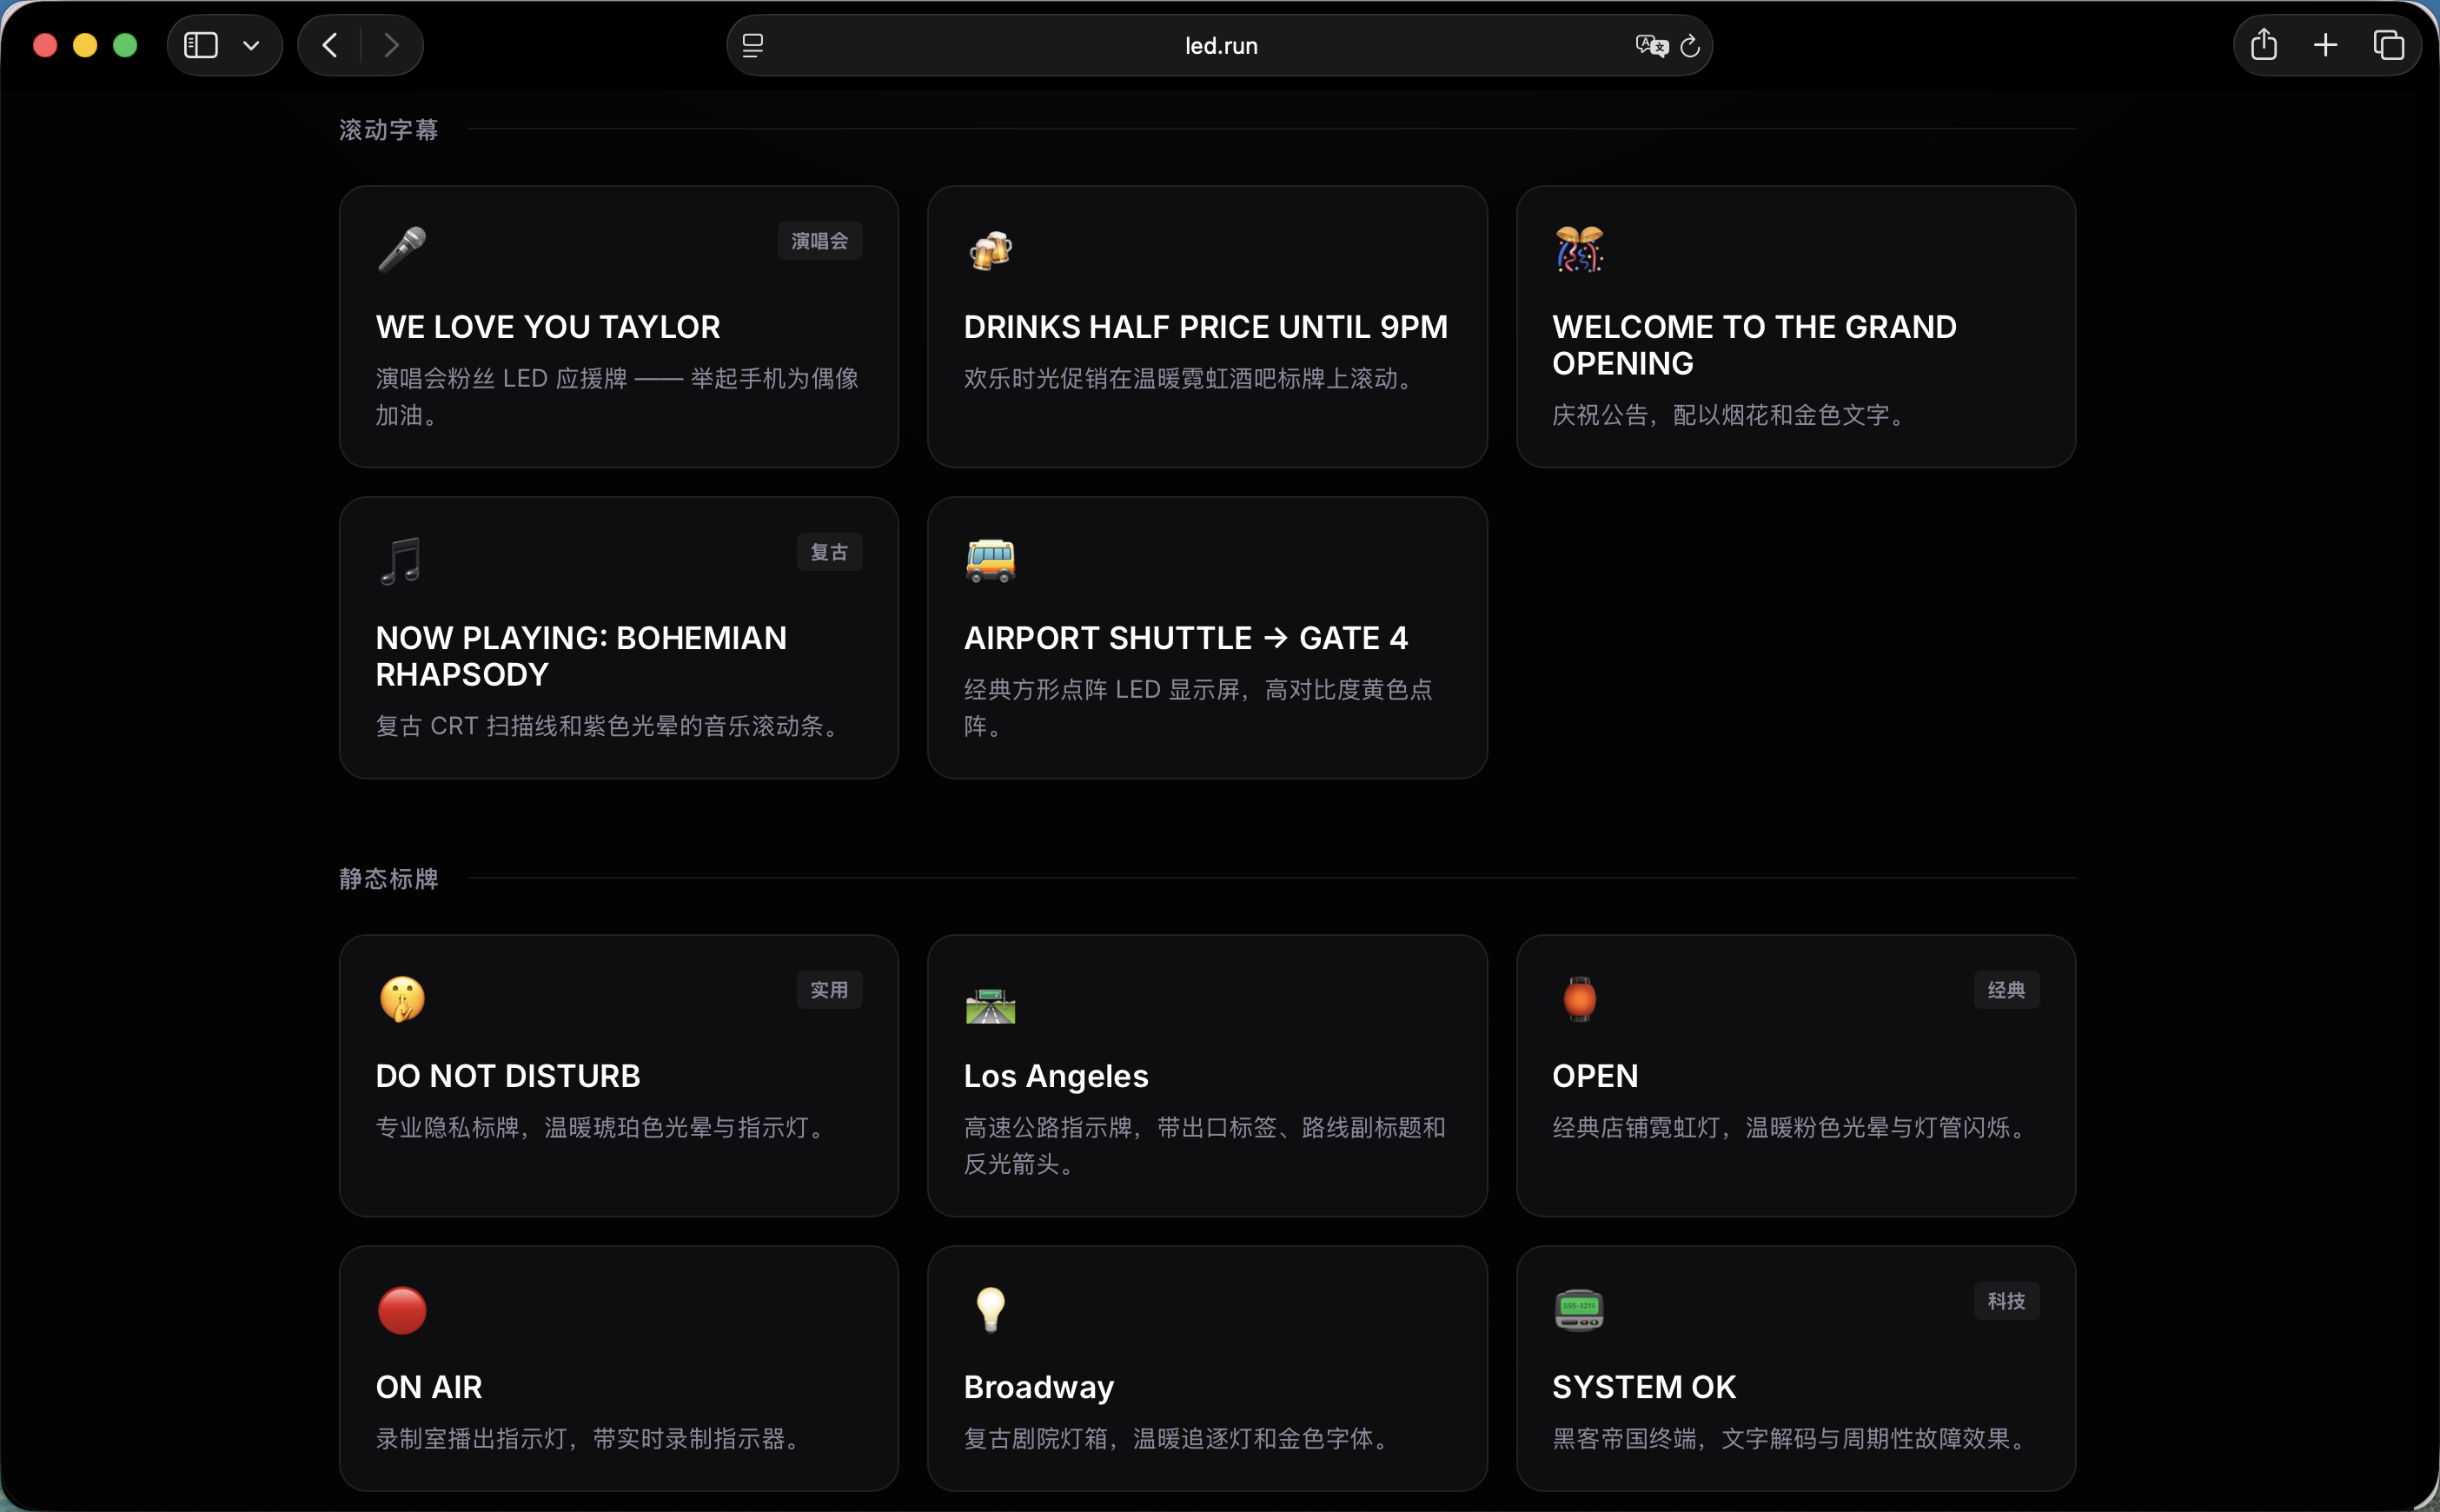The image size is (2440, 1512).
Task: Click the 科技 tag on SYSTEM OK
Action: click(2005, 1301)
